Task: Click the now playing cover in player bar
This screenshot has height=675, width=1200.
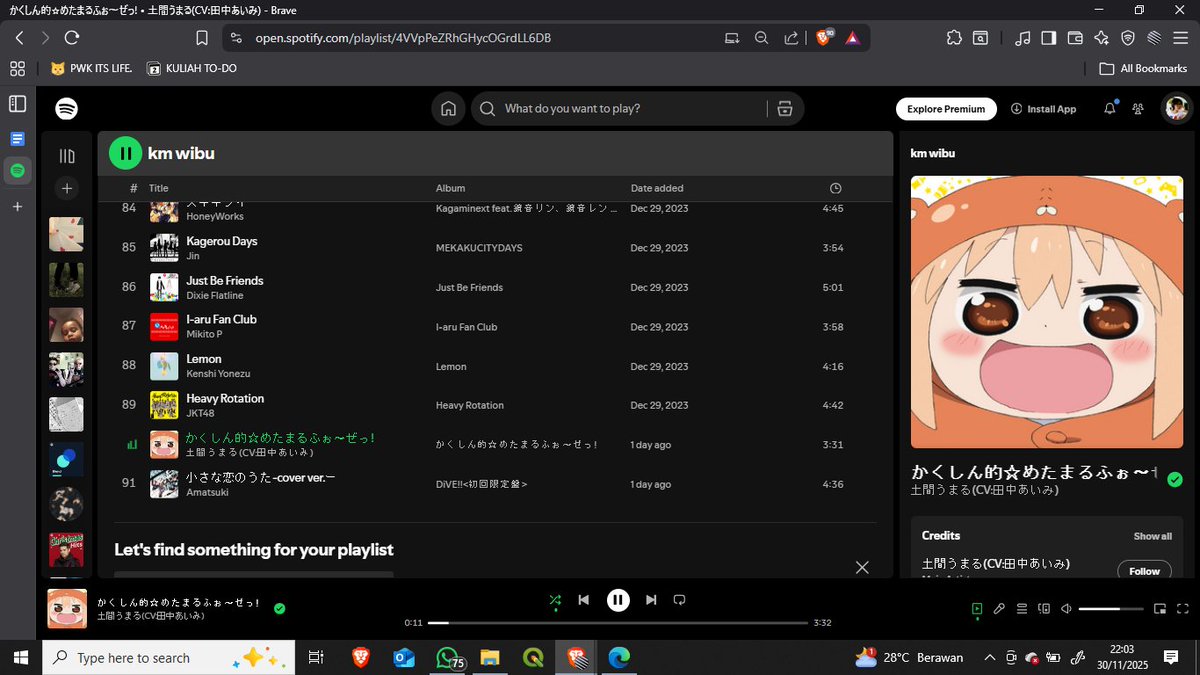Action: [67, 608]
